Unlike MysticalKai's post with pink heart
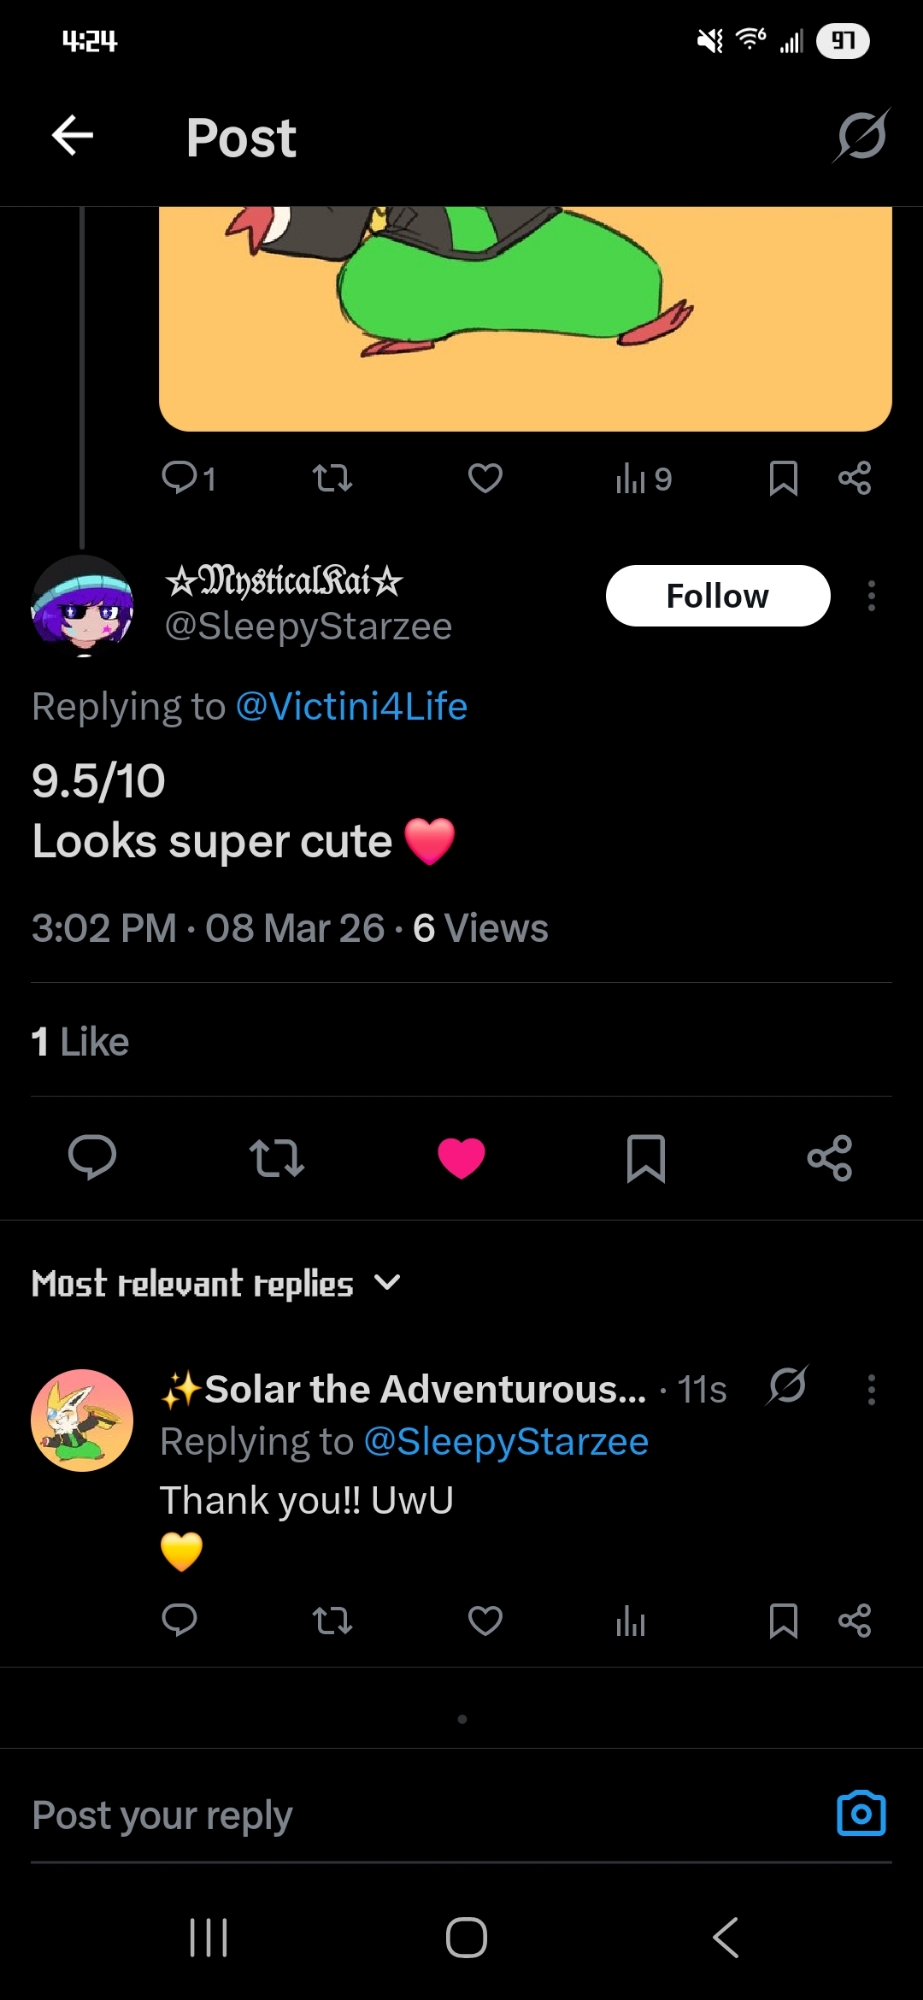This screenshot has height=2000, width=923. click(x=461, y=1158)
